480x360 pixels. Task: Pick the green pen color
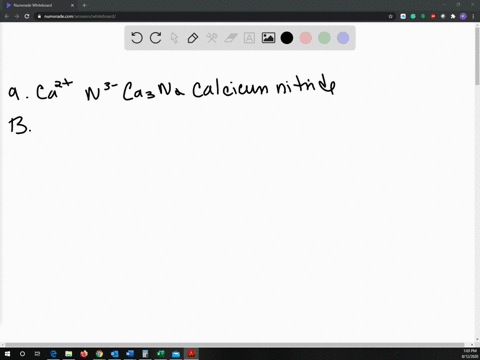click(324, 38)
